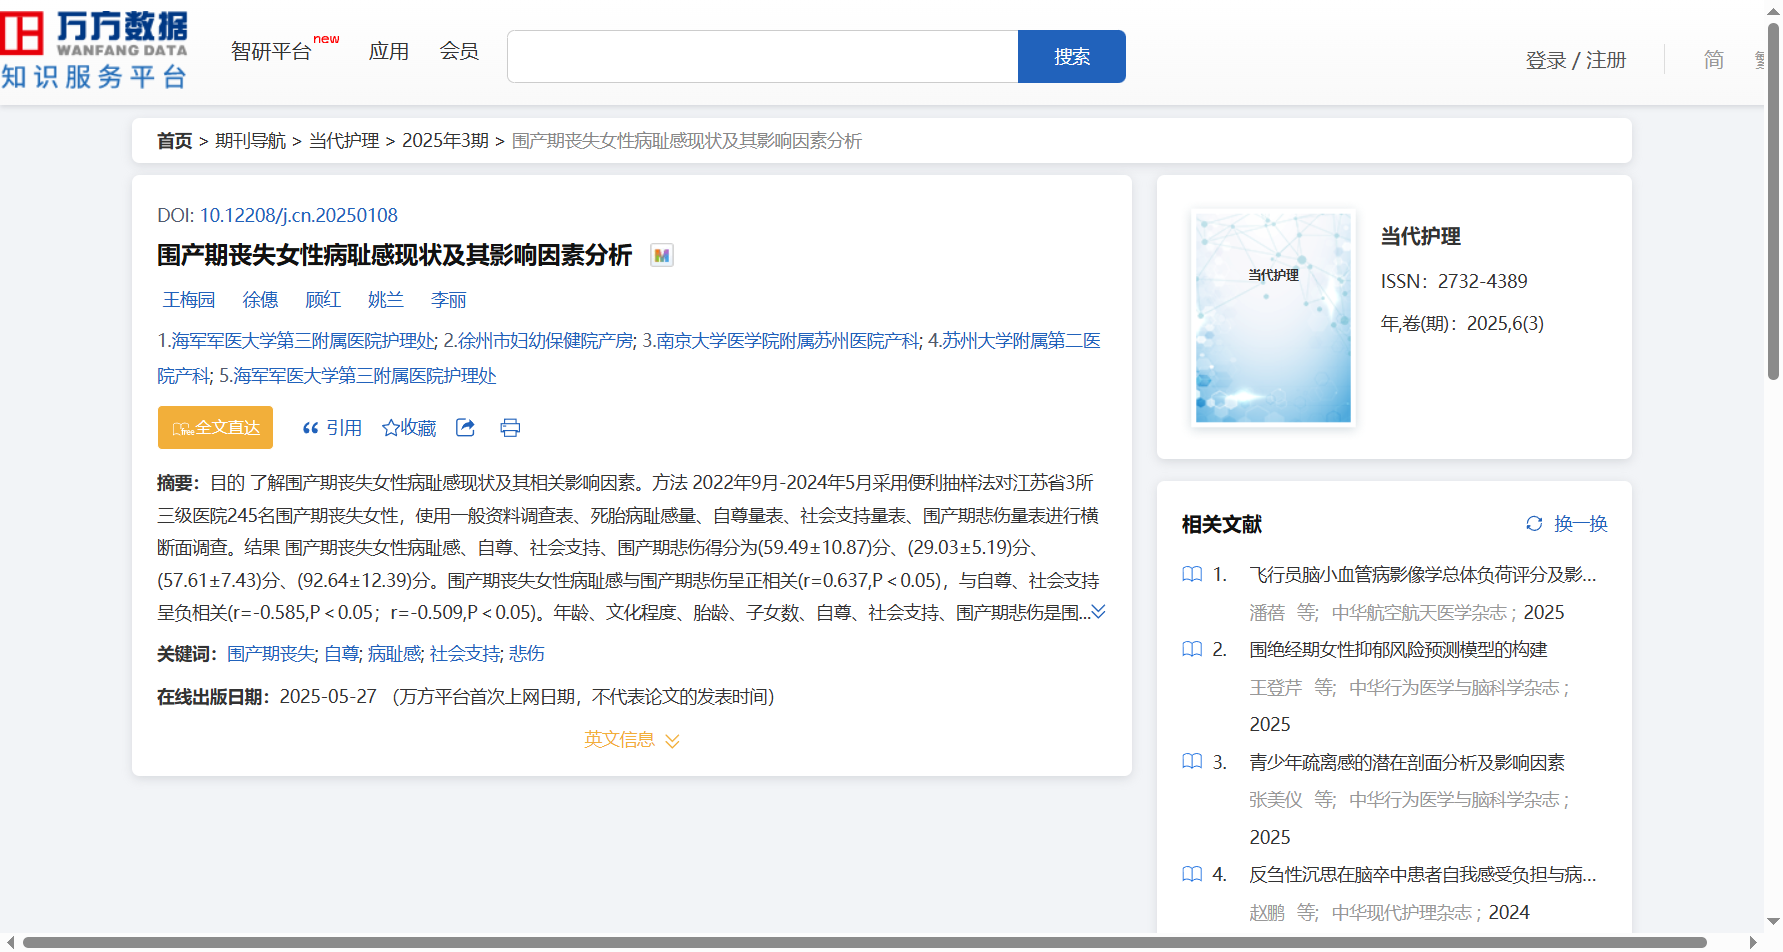The image size is (1783, 952).
Task: Open 应用 menu item
Action: click(388, 51)
